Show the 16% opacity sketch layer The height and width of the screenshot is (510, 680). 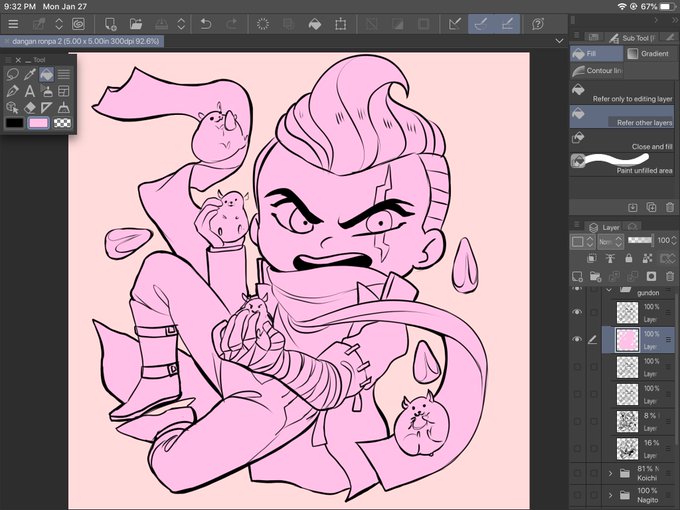[577, 448]
